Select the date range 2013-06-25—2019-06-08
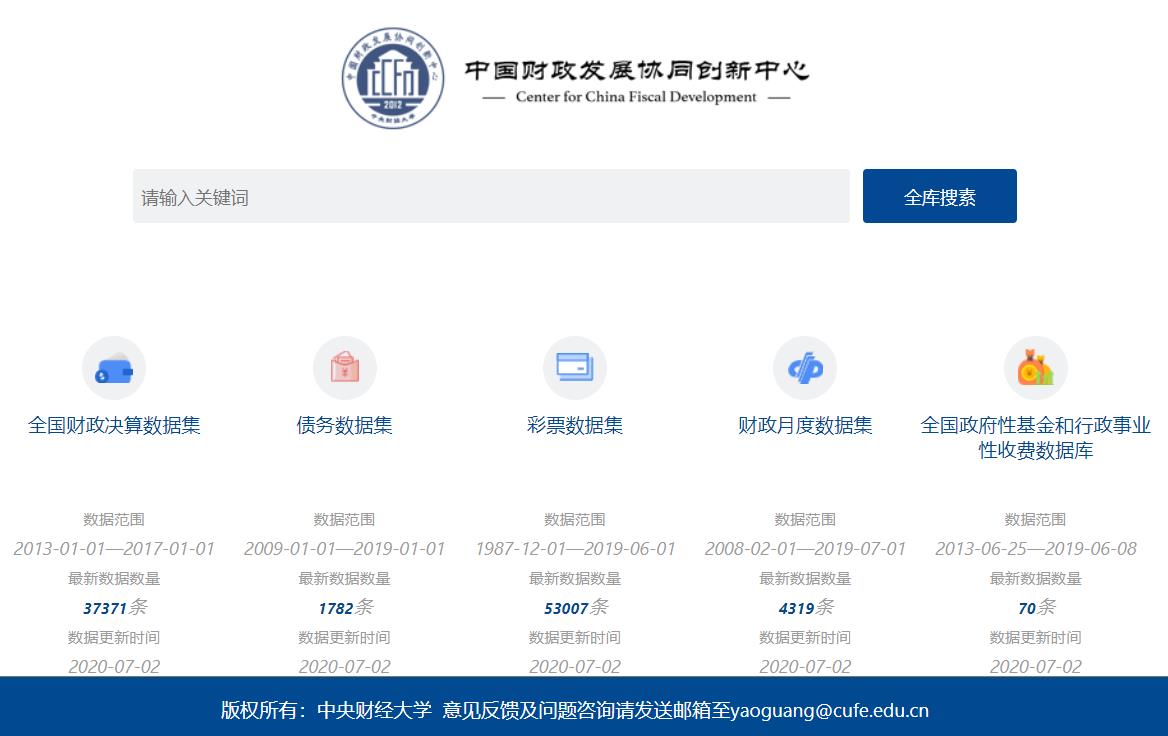1168x736 pixels. [x=1035, y=549]
